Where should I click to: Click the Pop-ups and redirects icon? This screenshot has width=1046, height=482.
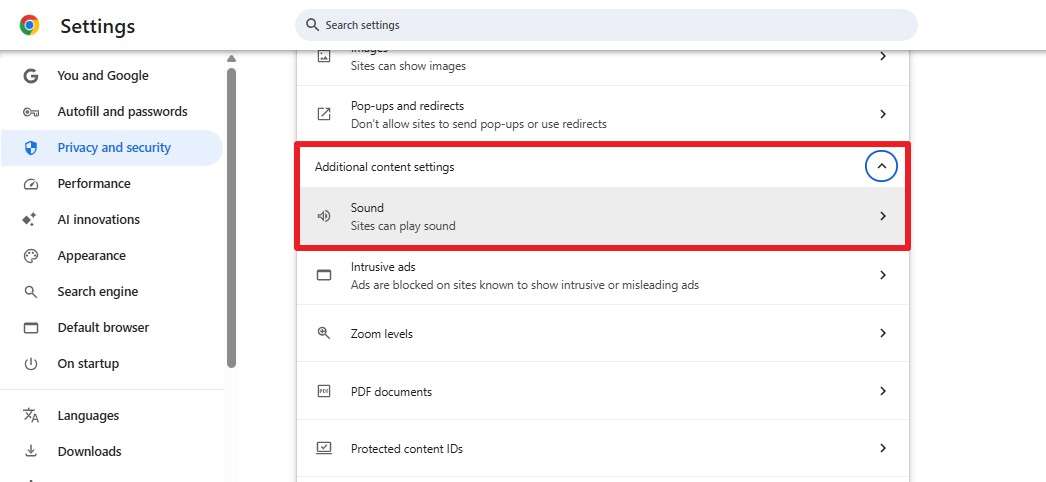pos(324,114)
